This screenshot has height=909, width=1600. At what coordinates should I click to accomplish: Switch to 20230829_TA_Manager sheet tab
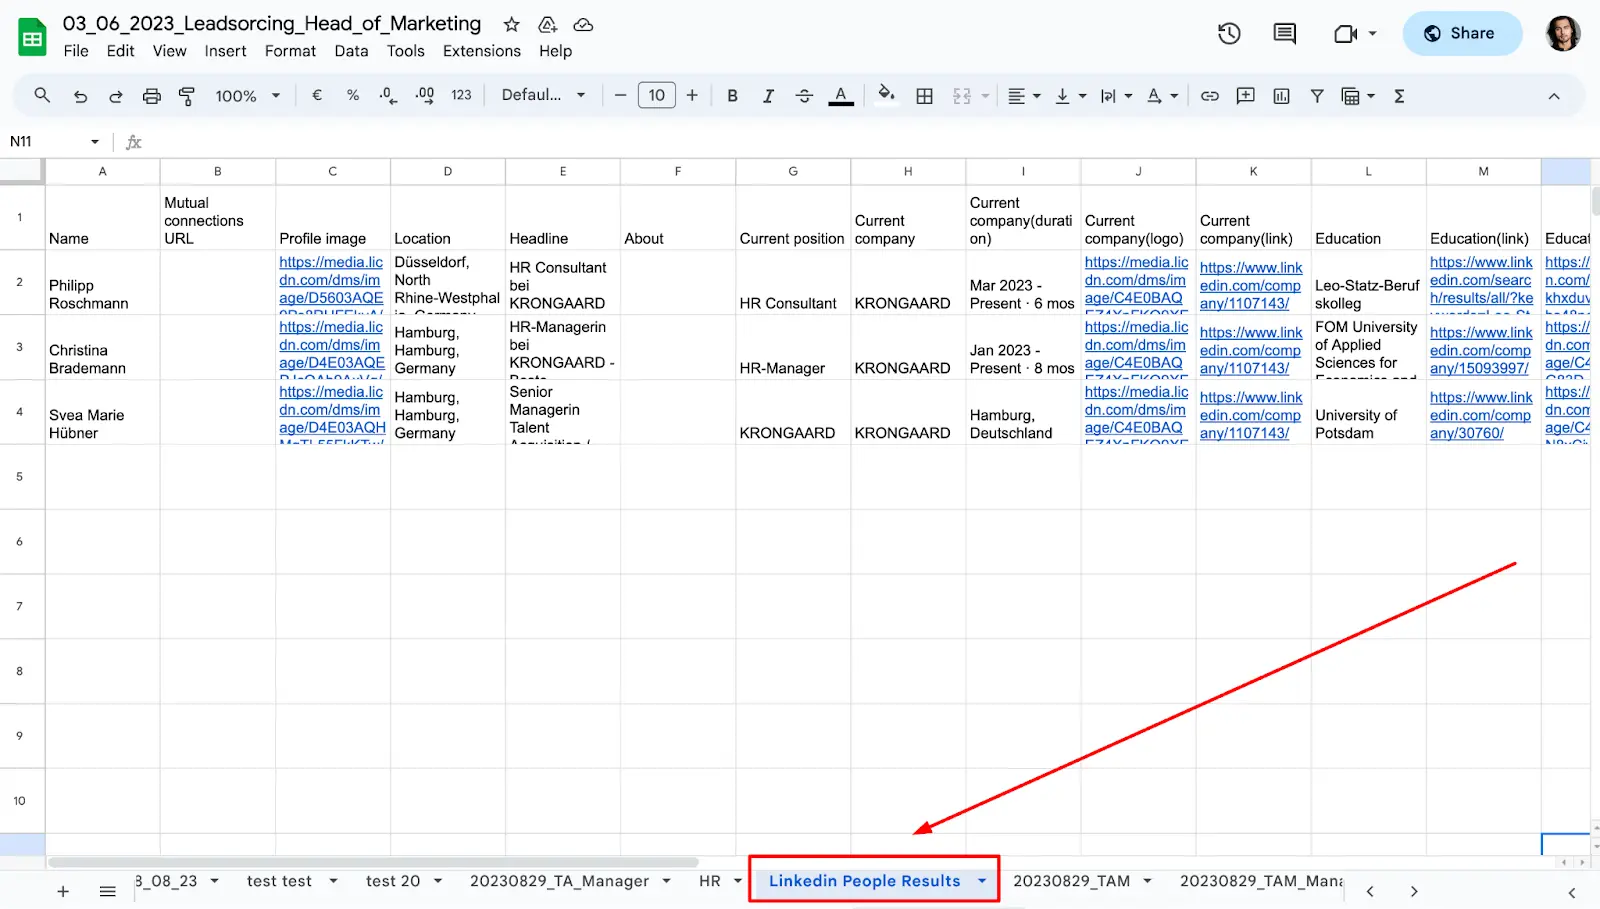coord(559,881)
